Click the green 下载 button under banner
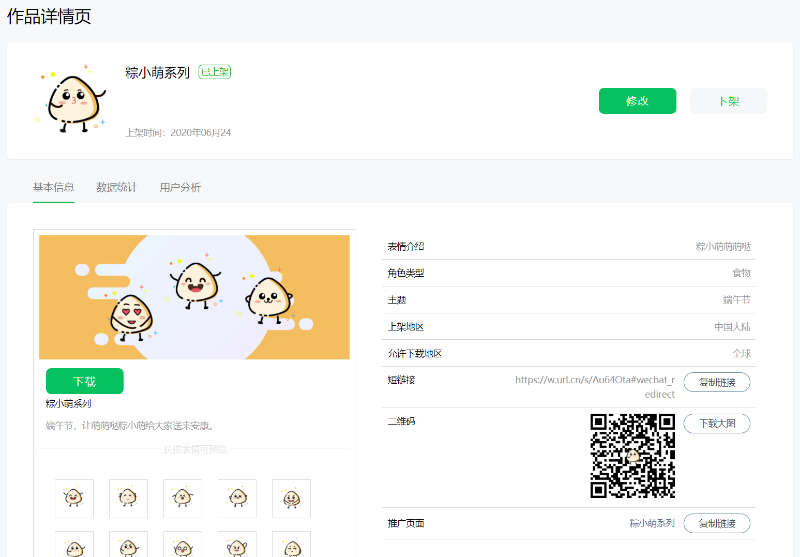 pyautogui.click(x=85, y=381)
